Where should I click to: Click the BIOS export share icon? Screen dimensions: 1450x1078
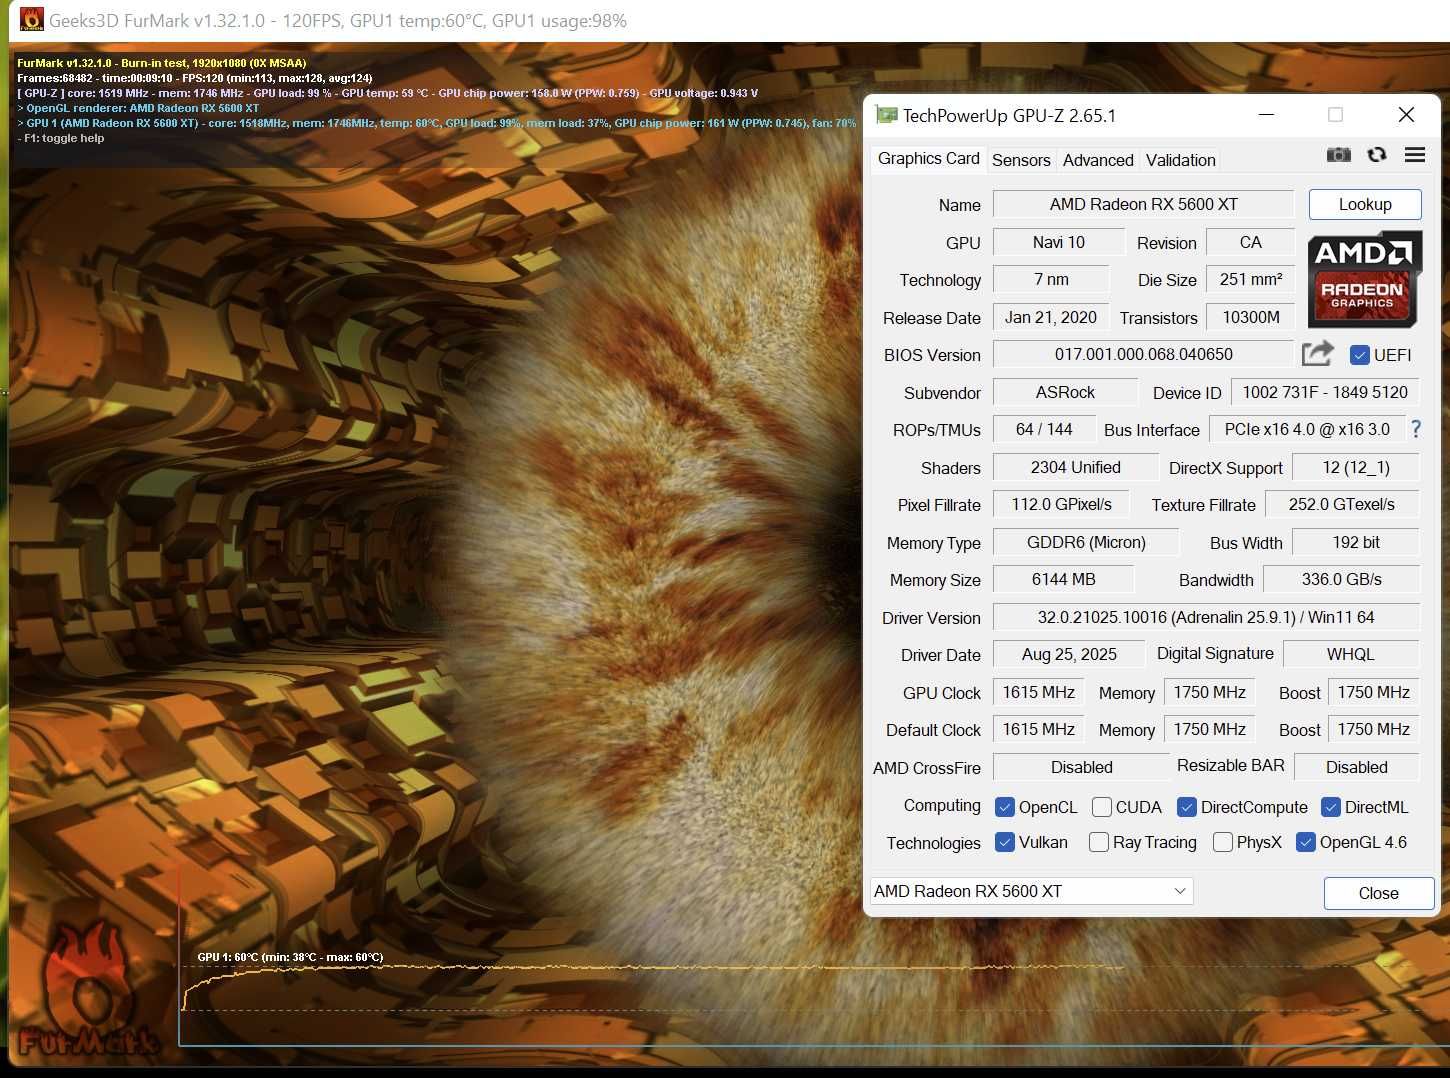(1318, 354)
